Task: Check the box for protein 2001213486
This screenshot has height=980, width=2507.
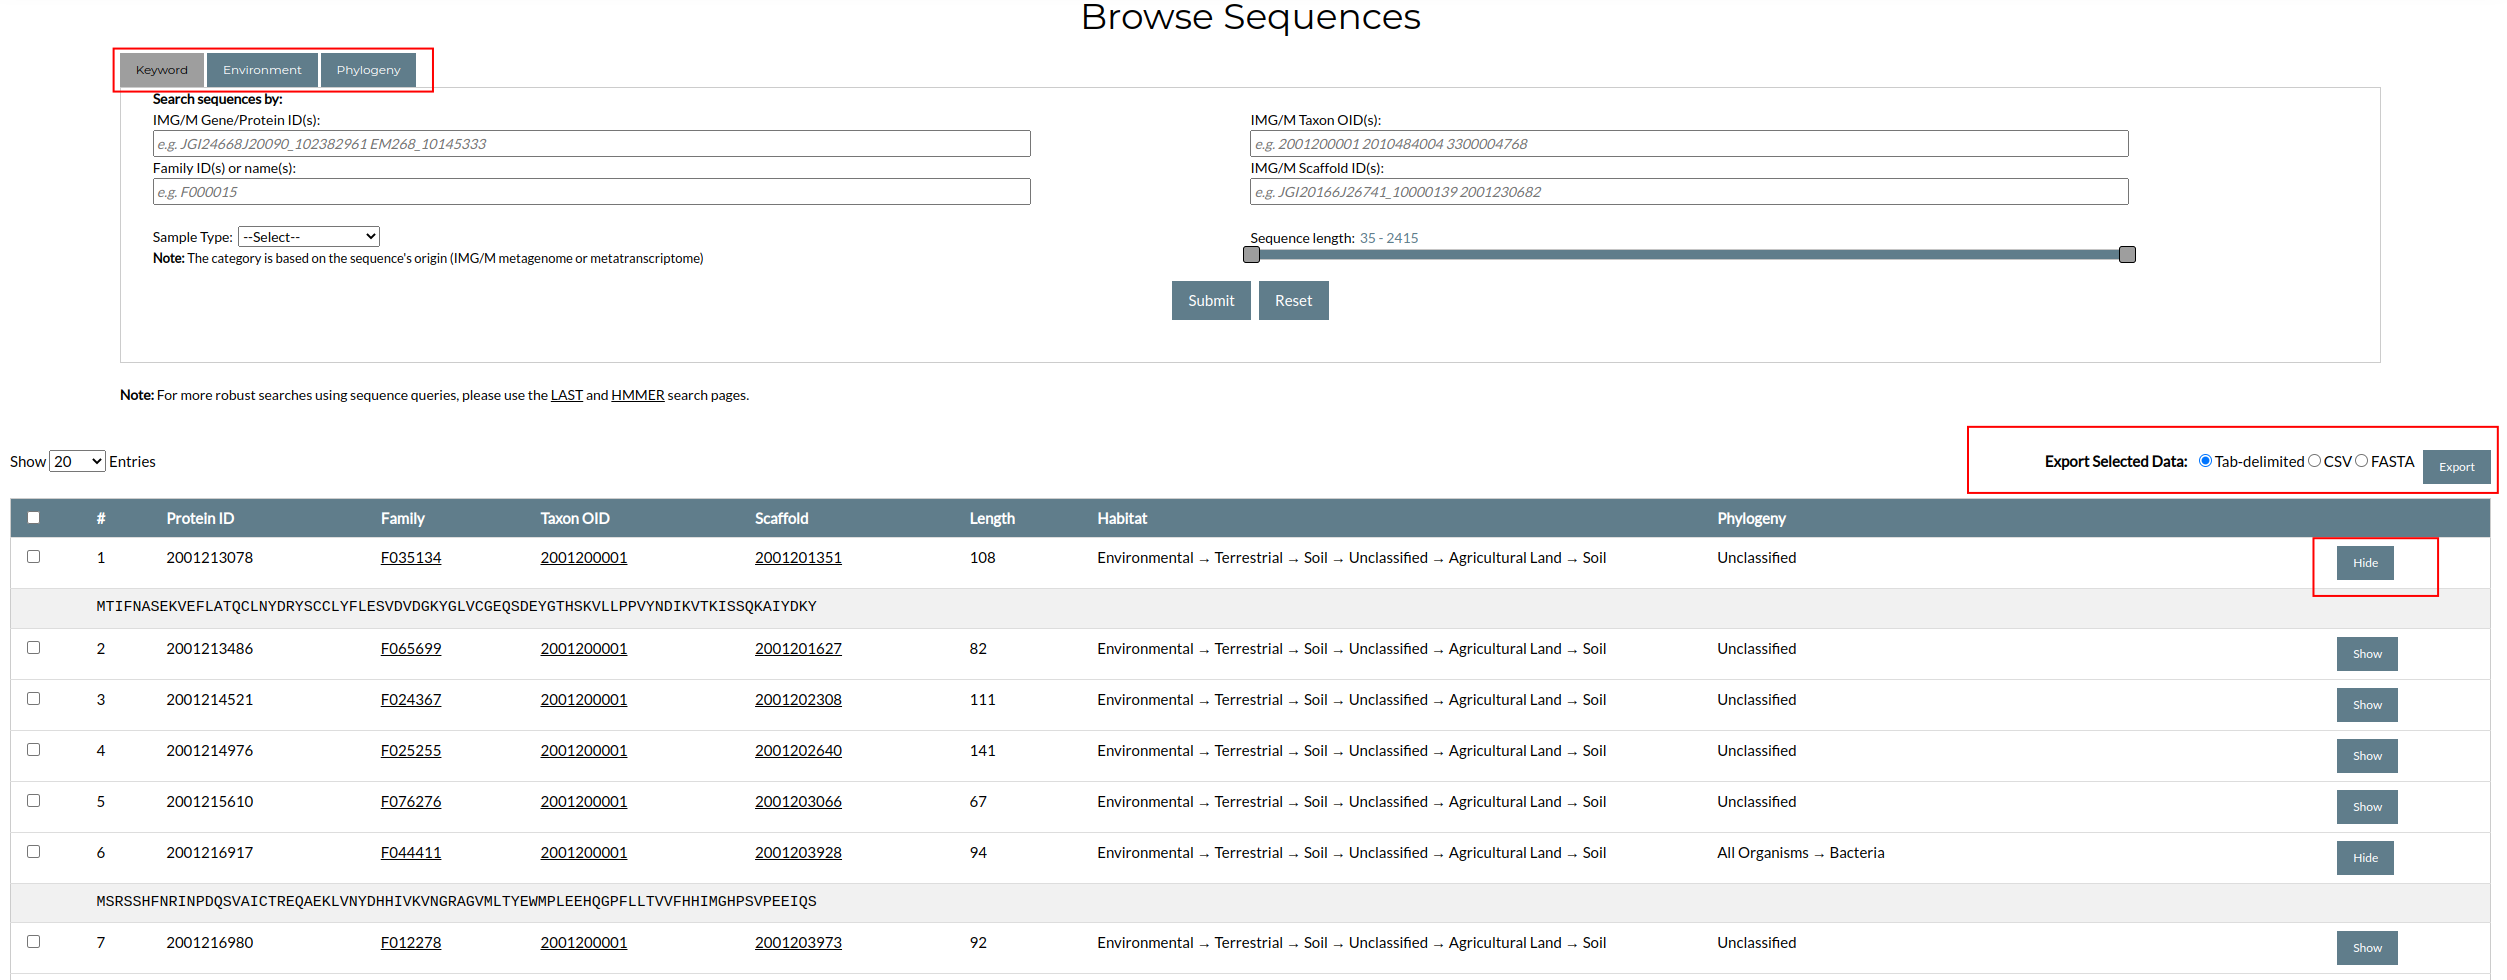Action: click(x=34, y=648)
